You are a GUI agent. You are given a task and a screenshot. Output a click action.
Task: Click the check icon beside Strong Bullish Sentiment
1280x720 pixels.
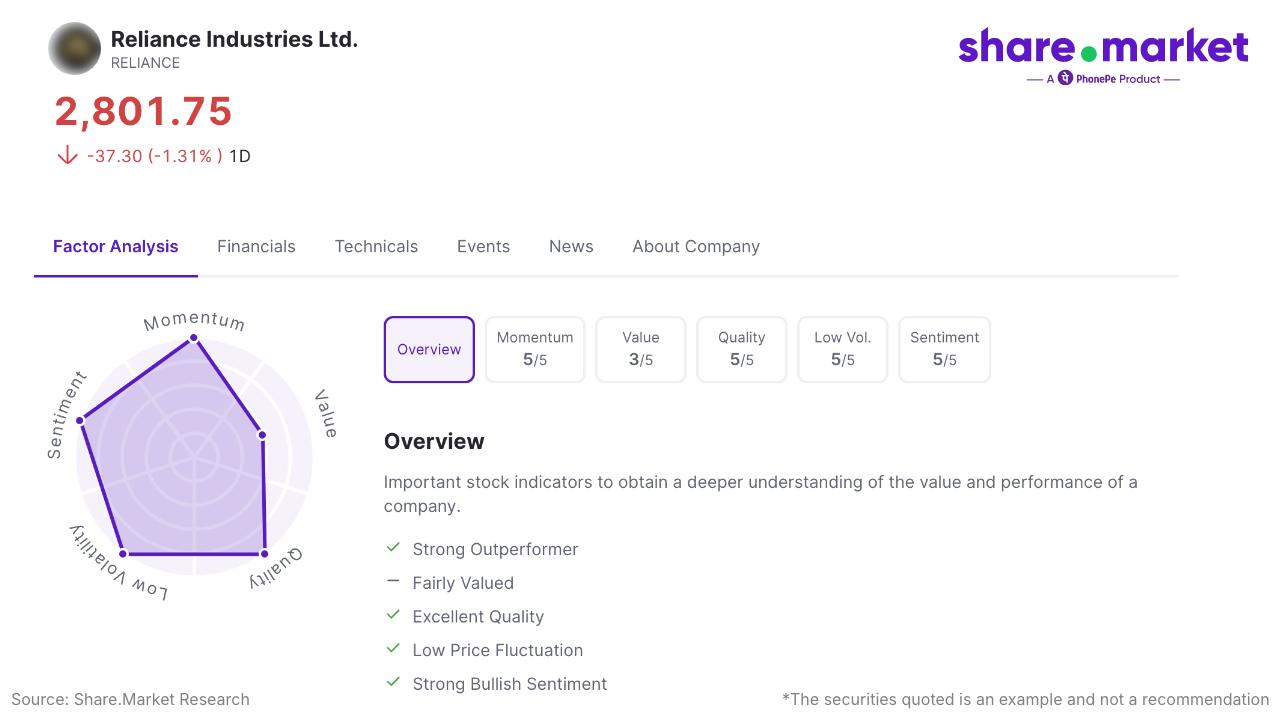pyautogui.click(x=393, y=682)
